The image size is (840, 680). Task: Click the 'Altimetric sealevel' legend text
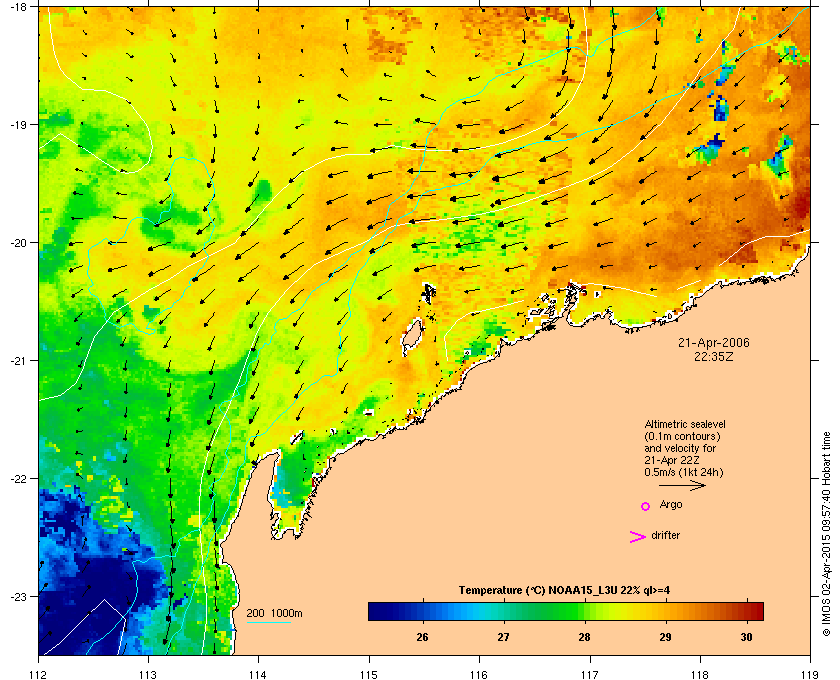685,424
